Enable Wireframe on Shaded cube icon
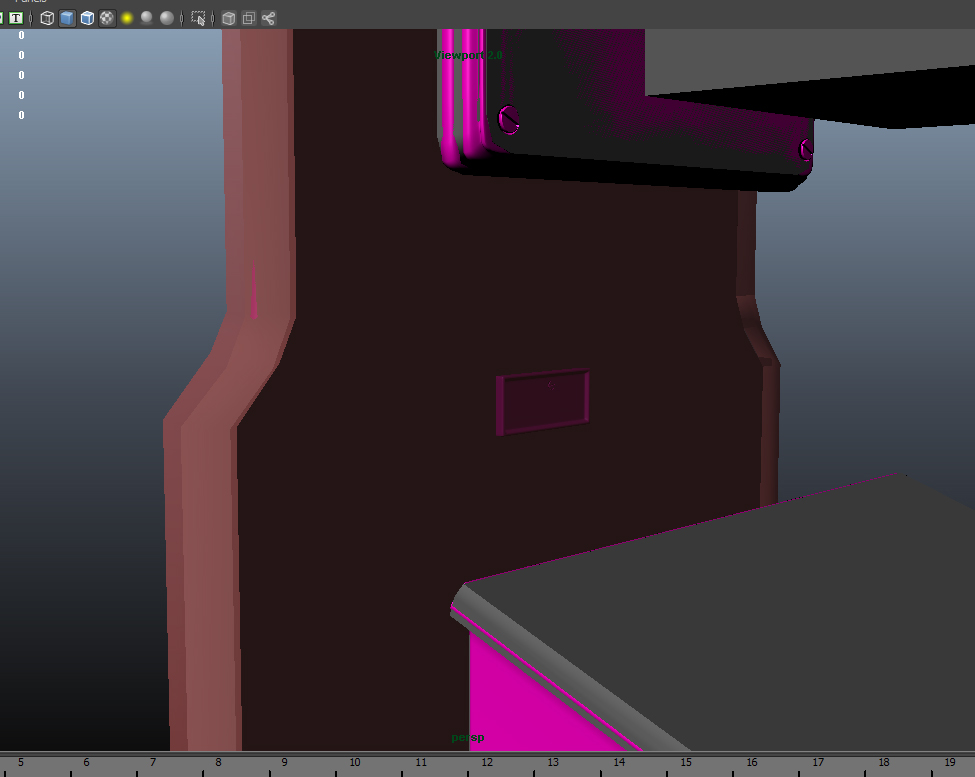 click(87, 18)
